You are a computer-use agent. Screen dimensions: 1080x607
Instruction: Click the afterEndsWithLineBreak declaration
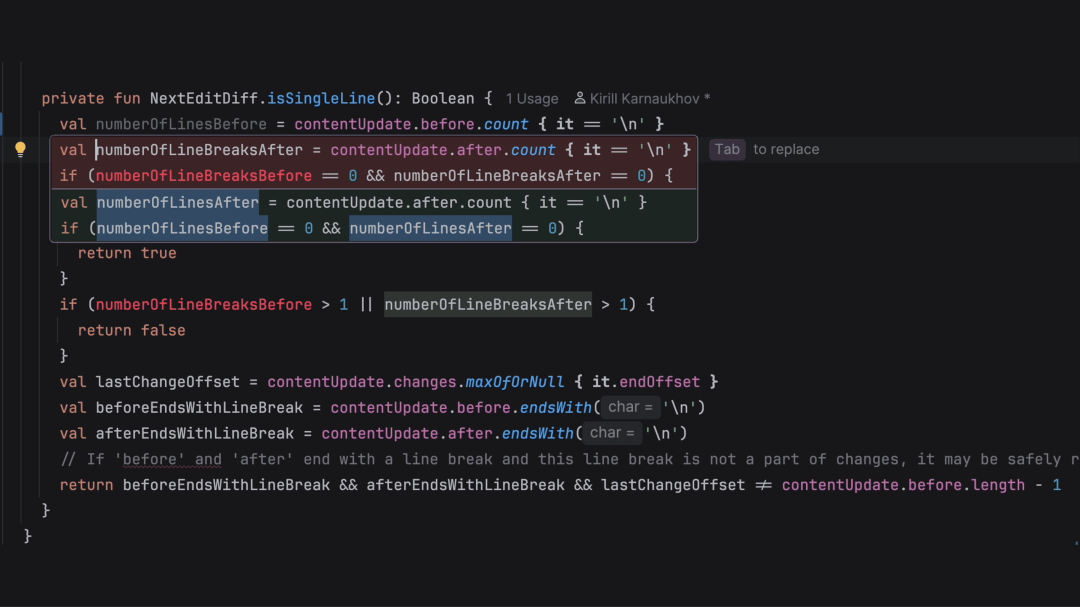pyautogui.click(x=195, y=433)
